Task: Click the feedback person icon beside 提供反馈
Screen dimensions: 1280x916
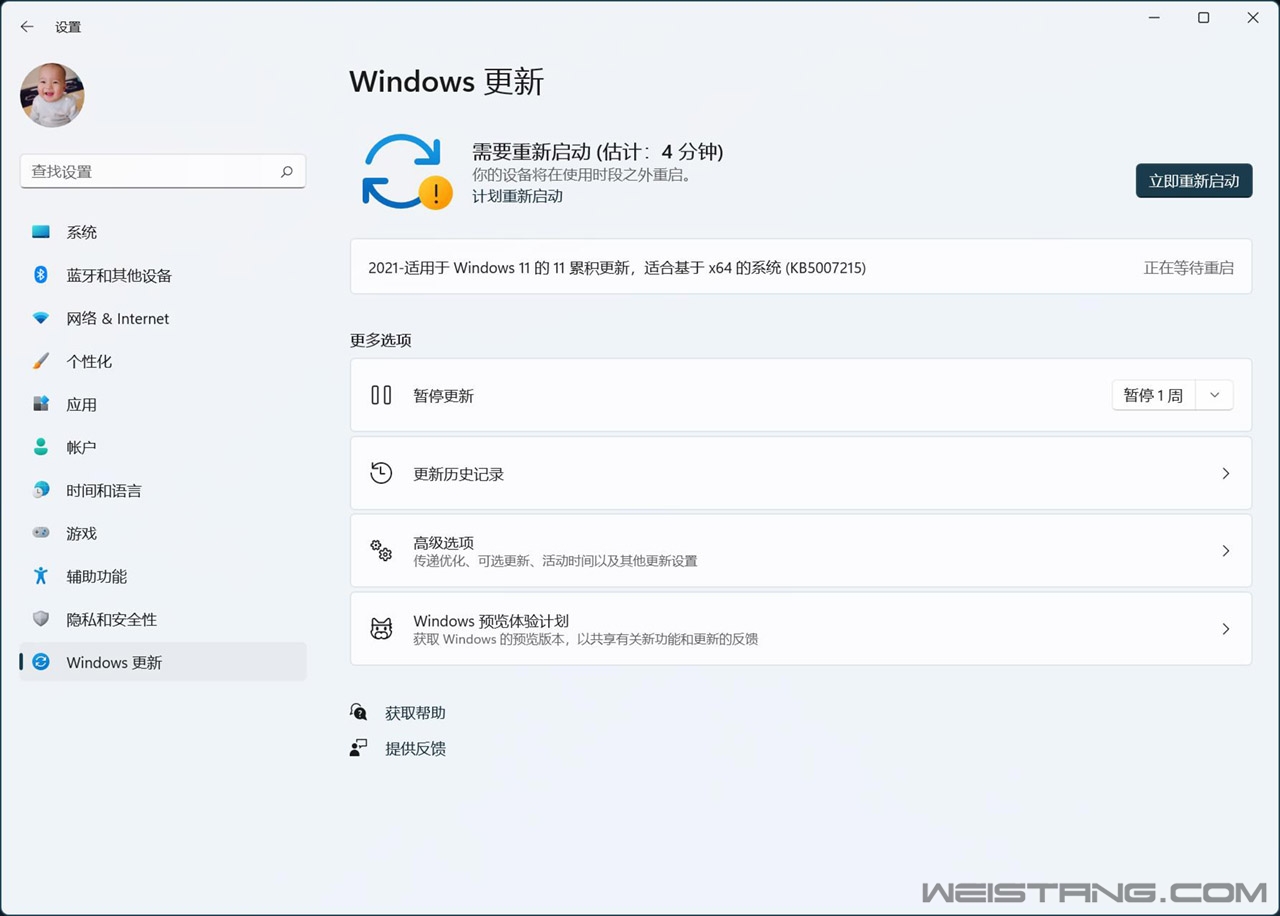Action: point(359,748)
